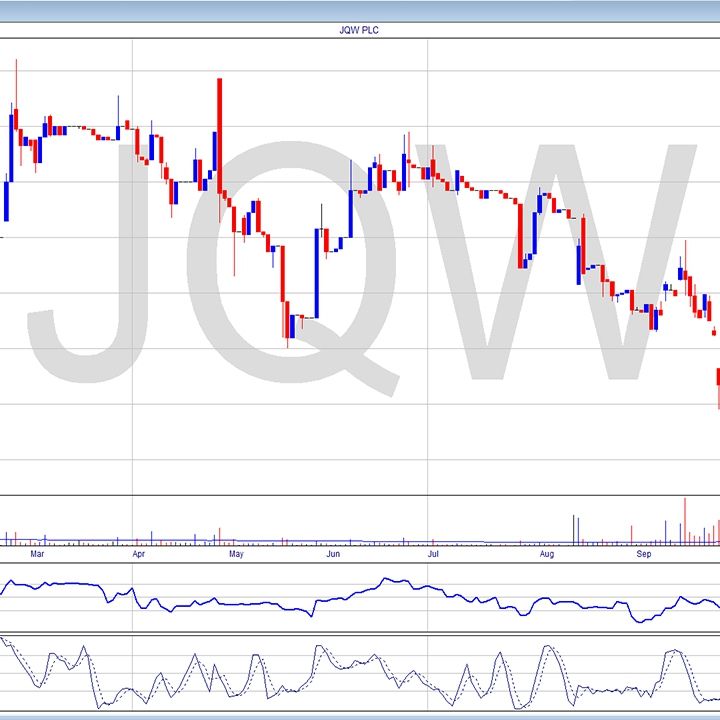Click the solid blue indicator line's late-June peak
Viewport: 720px width, 720px height.
point(392,579)
